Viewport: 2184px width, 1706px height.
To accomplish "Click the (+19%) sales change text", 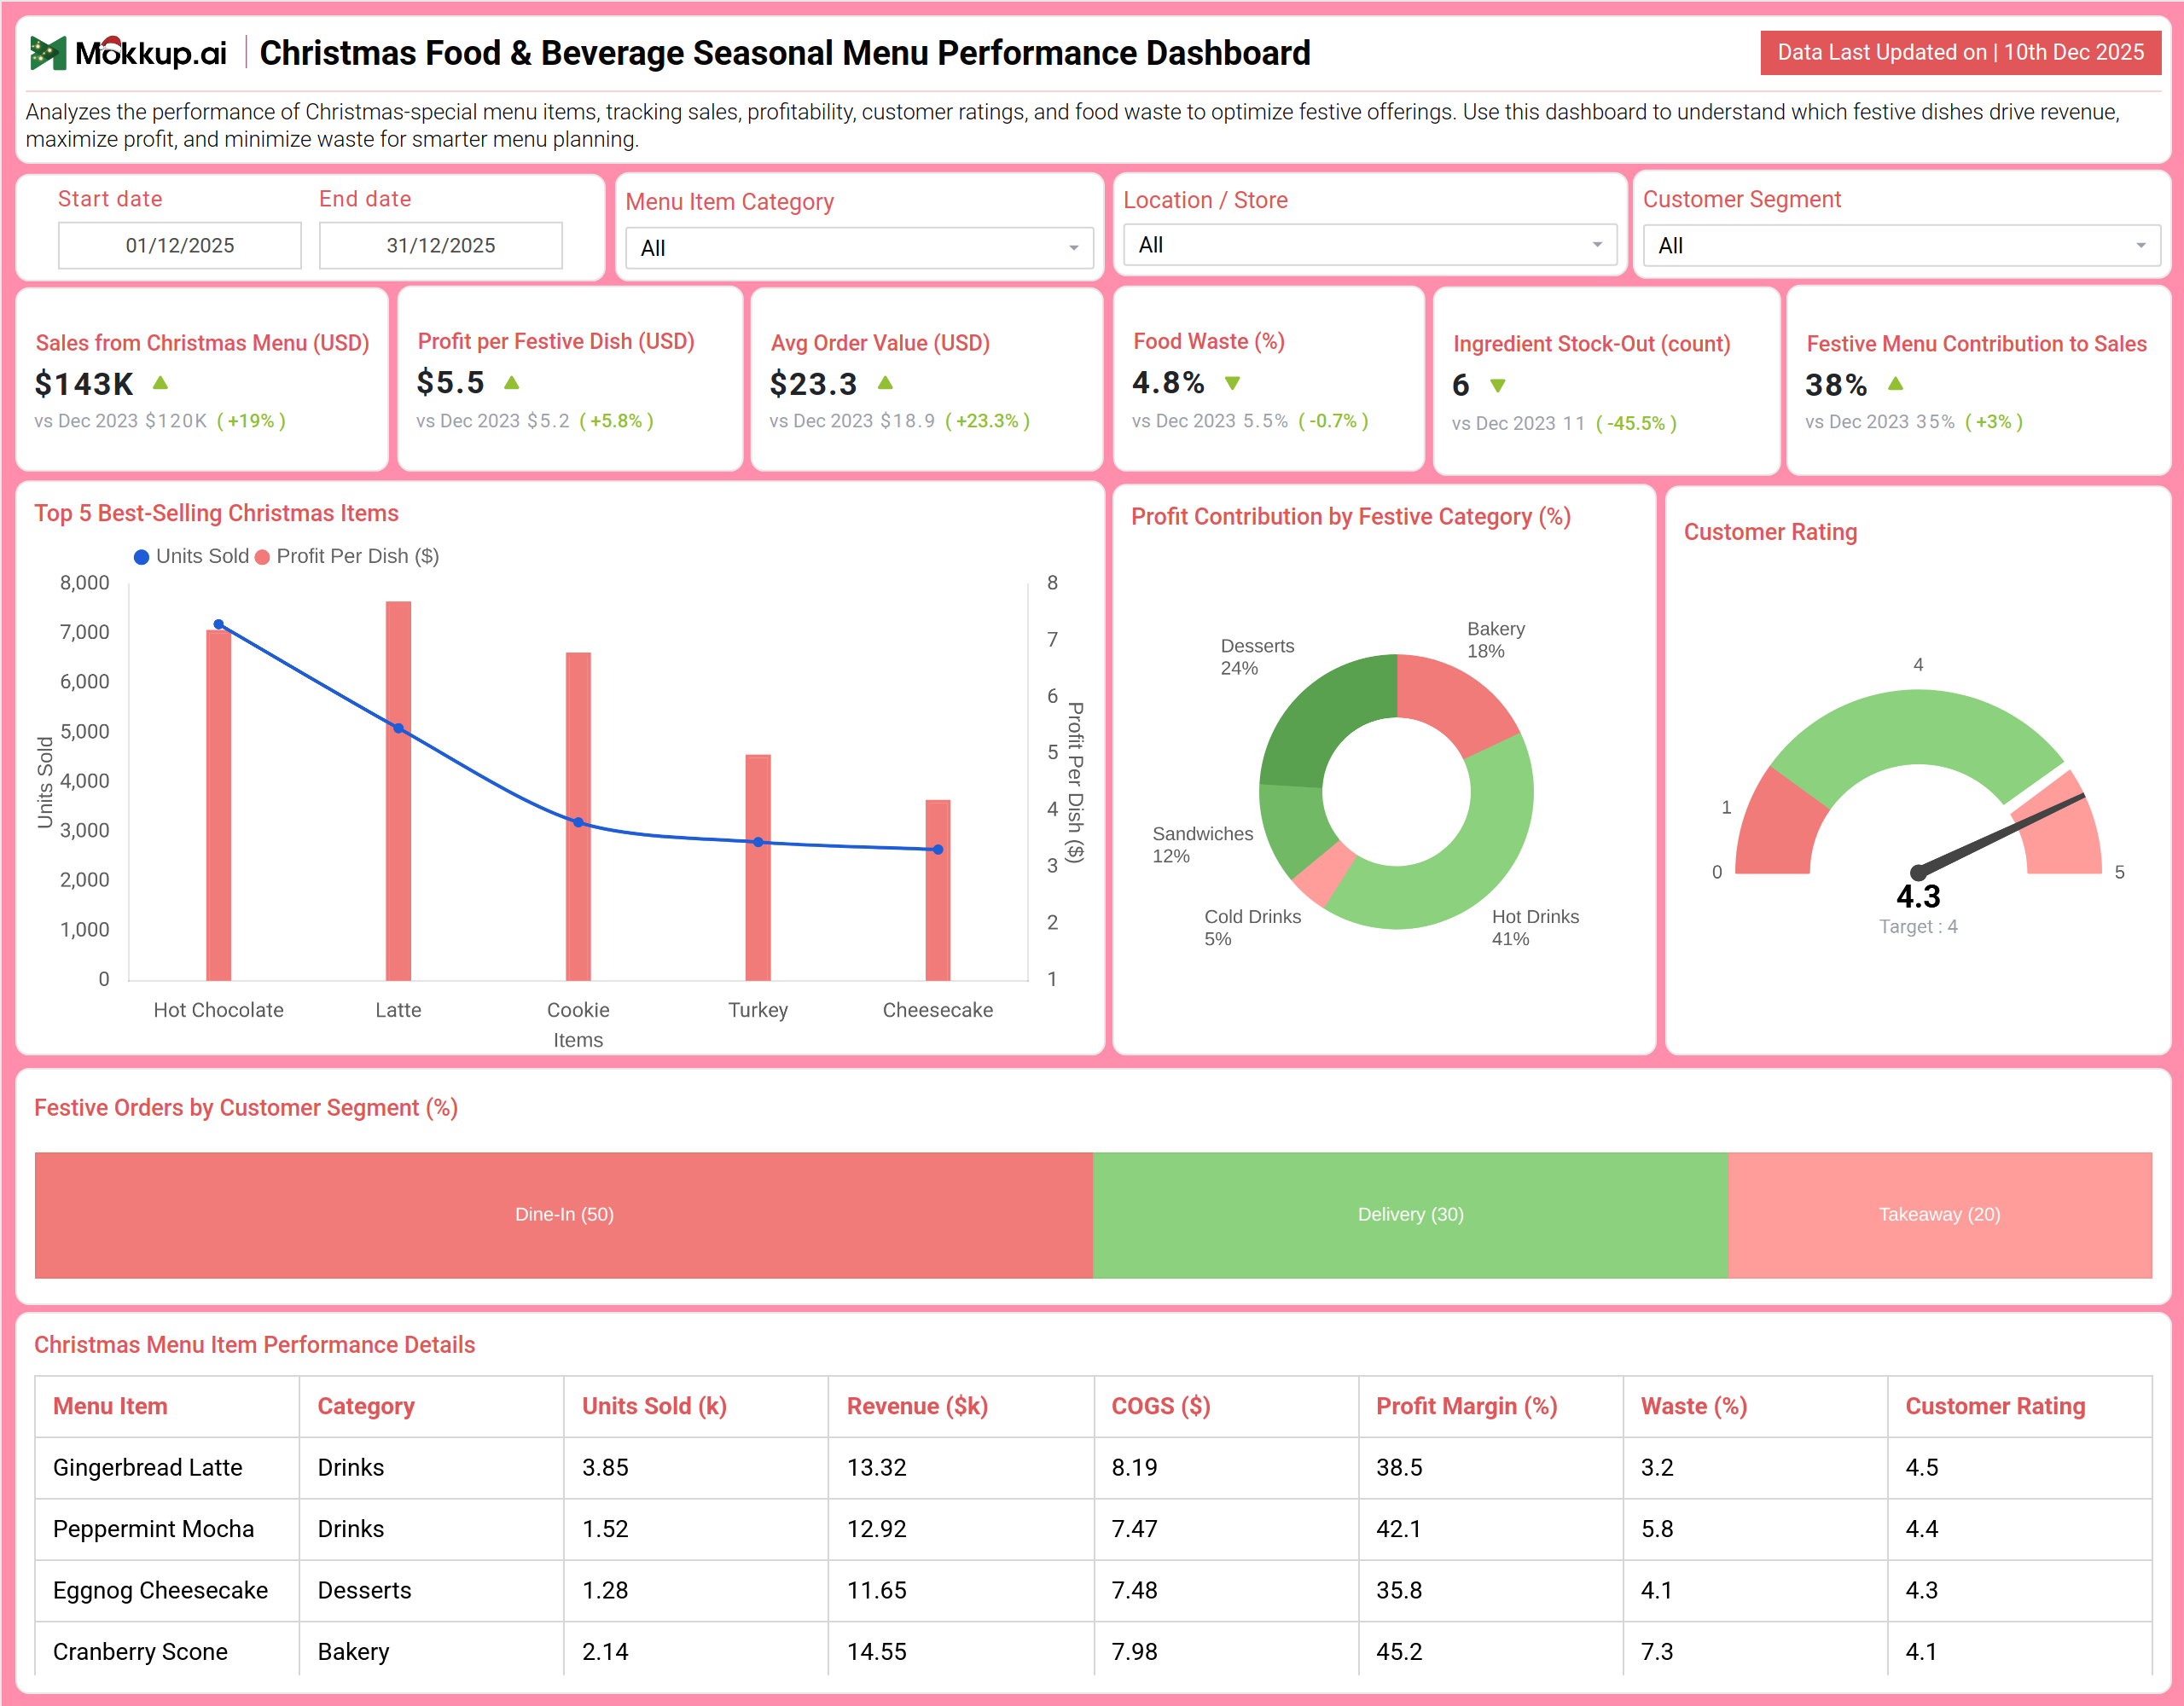I will (251, 421).
